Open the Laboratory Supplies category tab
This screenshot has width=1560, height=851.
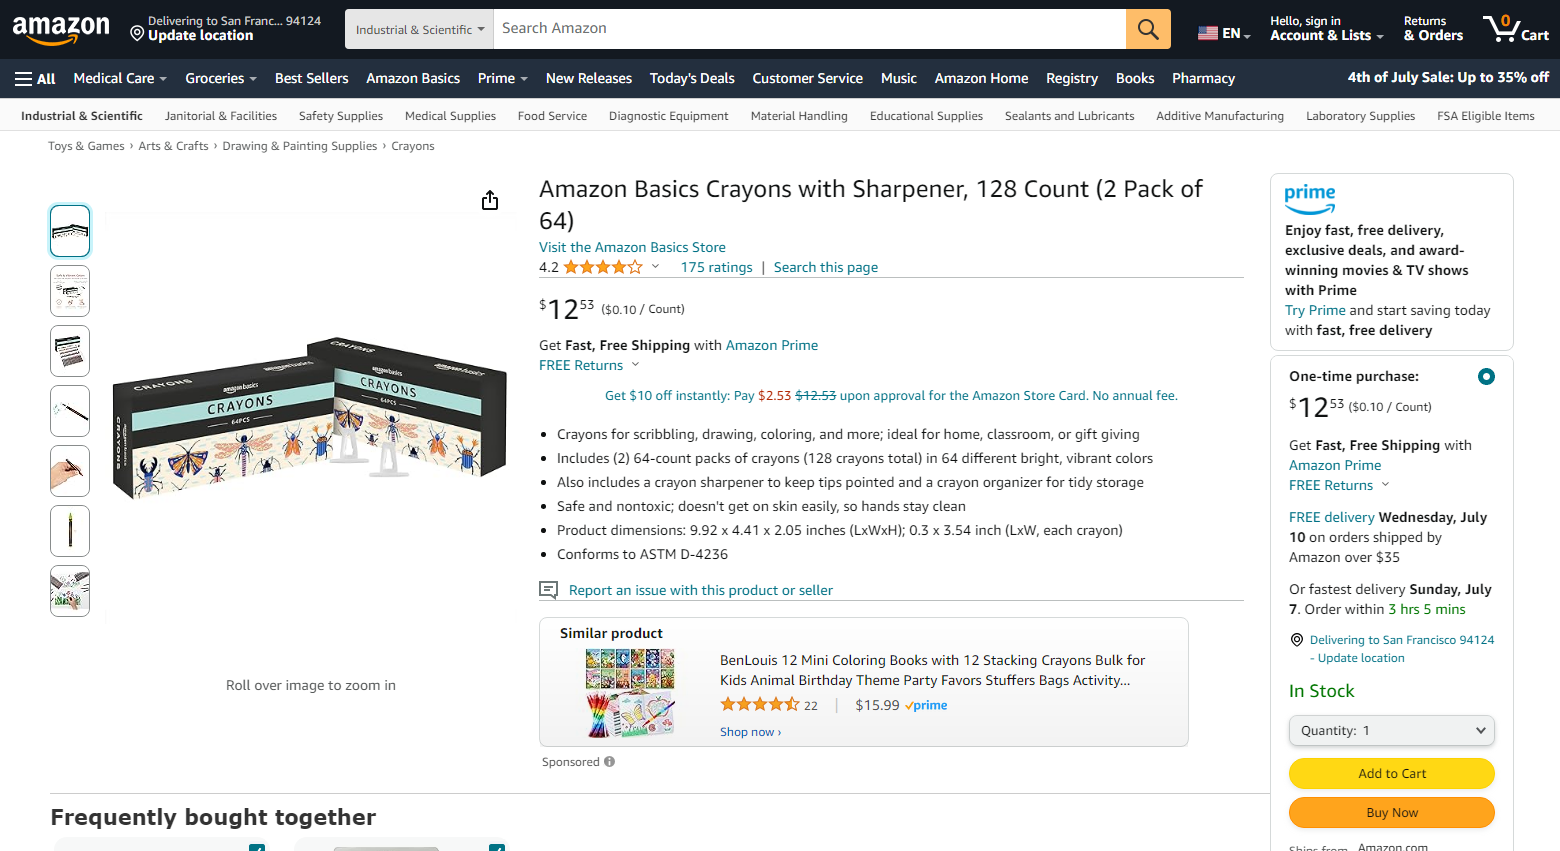(x=1360, y=116)
